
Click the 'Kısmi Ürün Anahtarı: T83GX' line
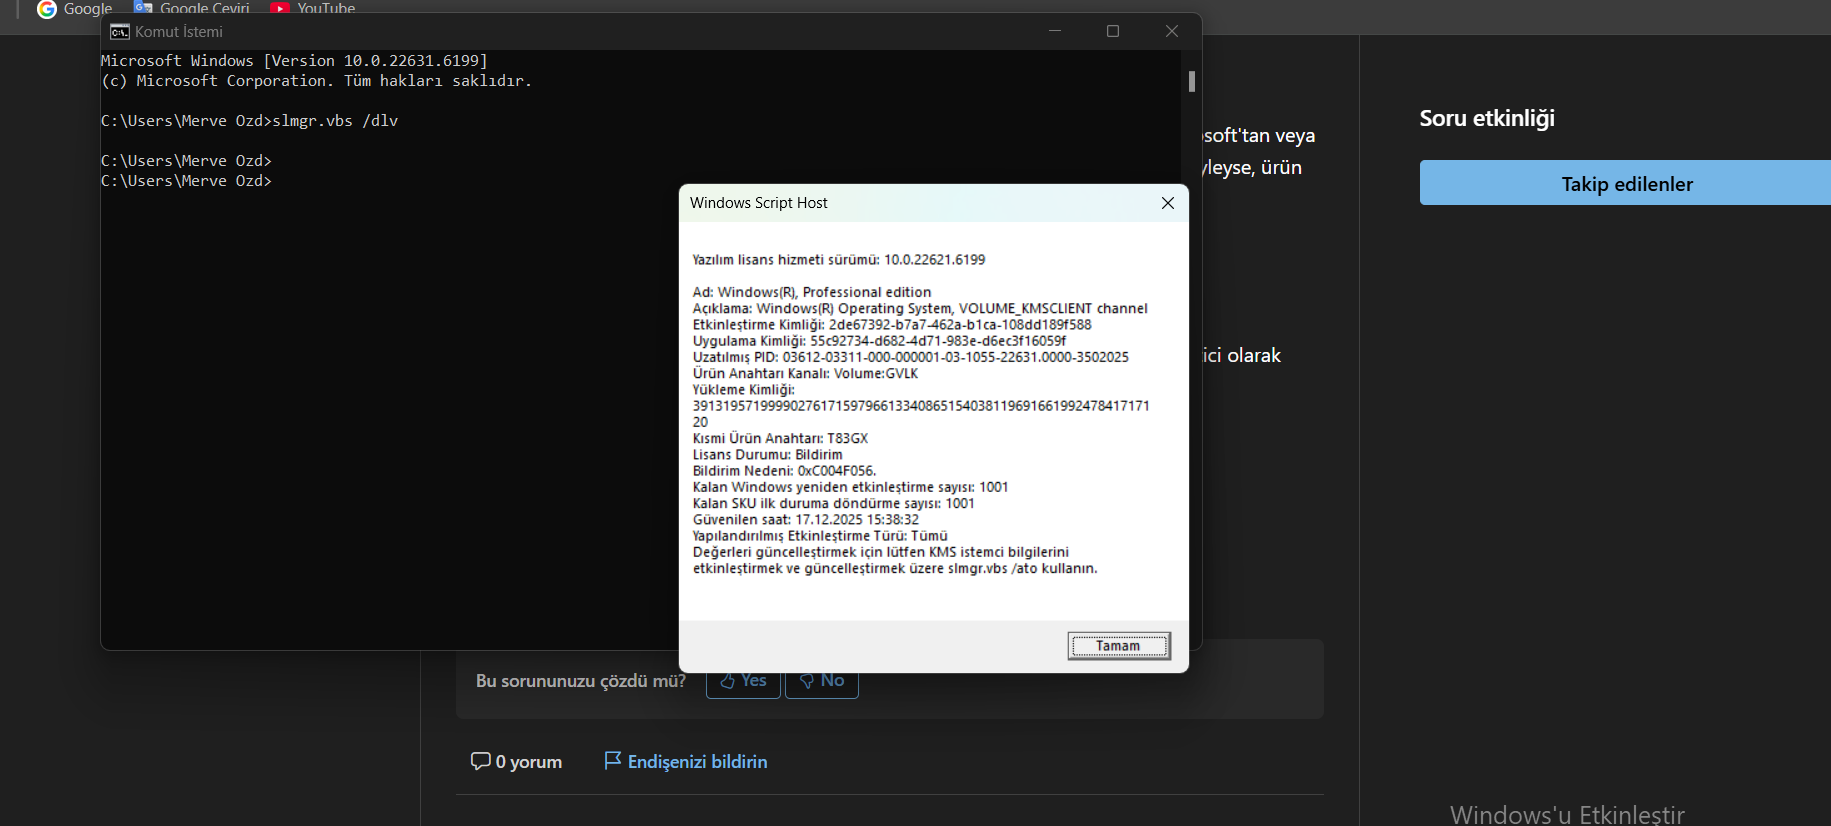[780, 439]
